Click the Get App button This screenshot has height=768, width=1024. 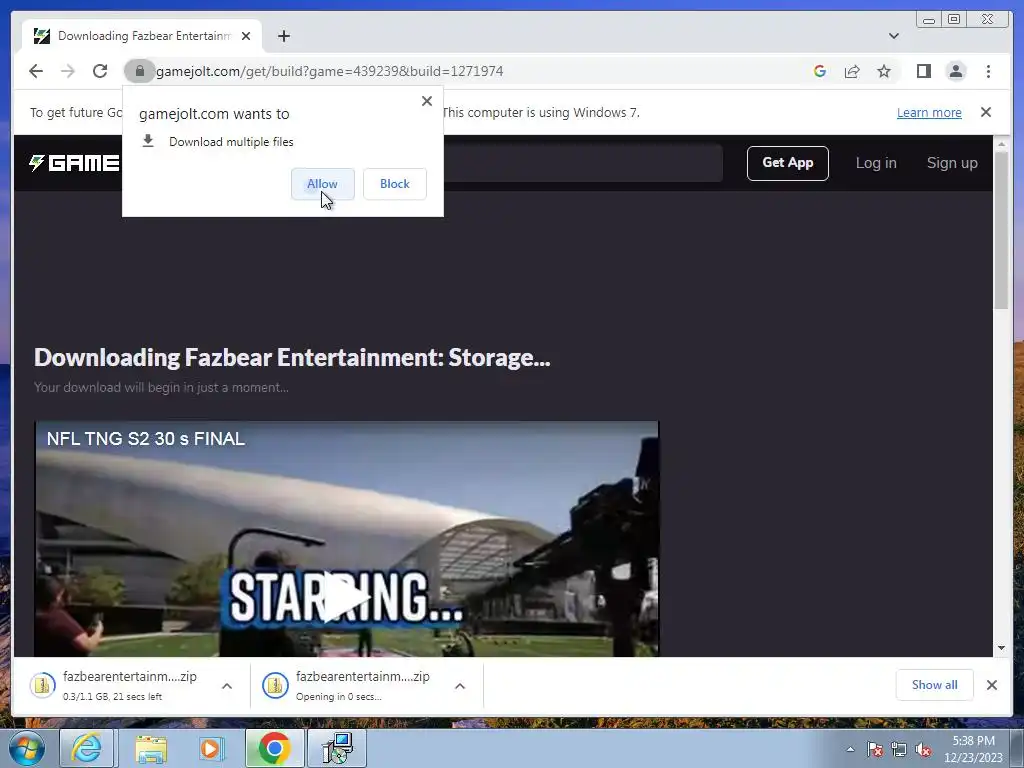coord(788,163)
